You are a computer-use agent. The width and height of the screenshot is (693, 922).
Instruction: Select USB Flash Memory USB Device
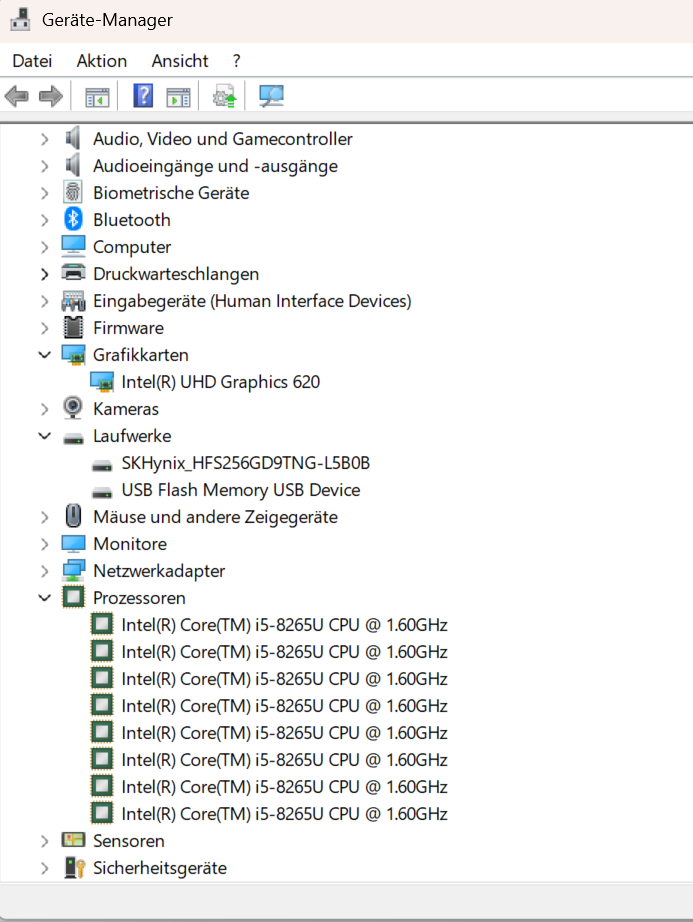pos(241,490)
